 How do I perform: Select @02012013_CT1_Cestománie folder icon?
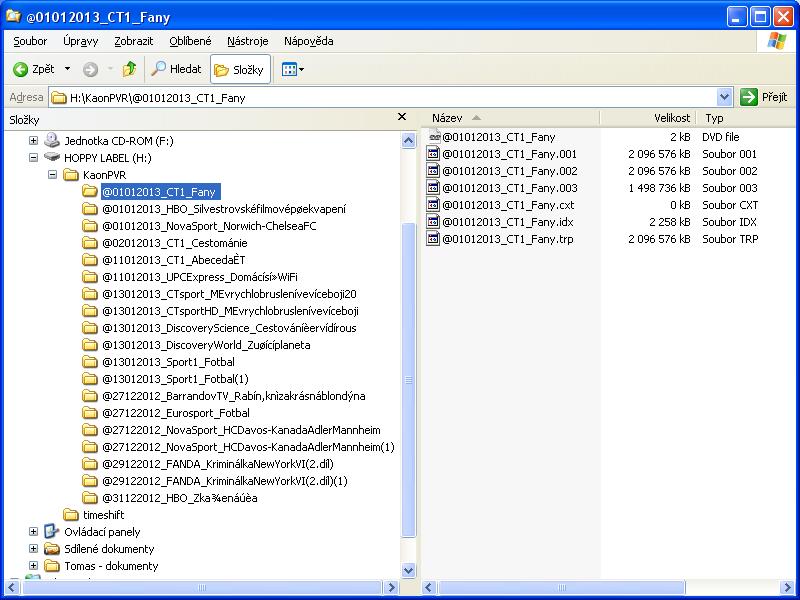(x=90, y=243)
